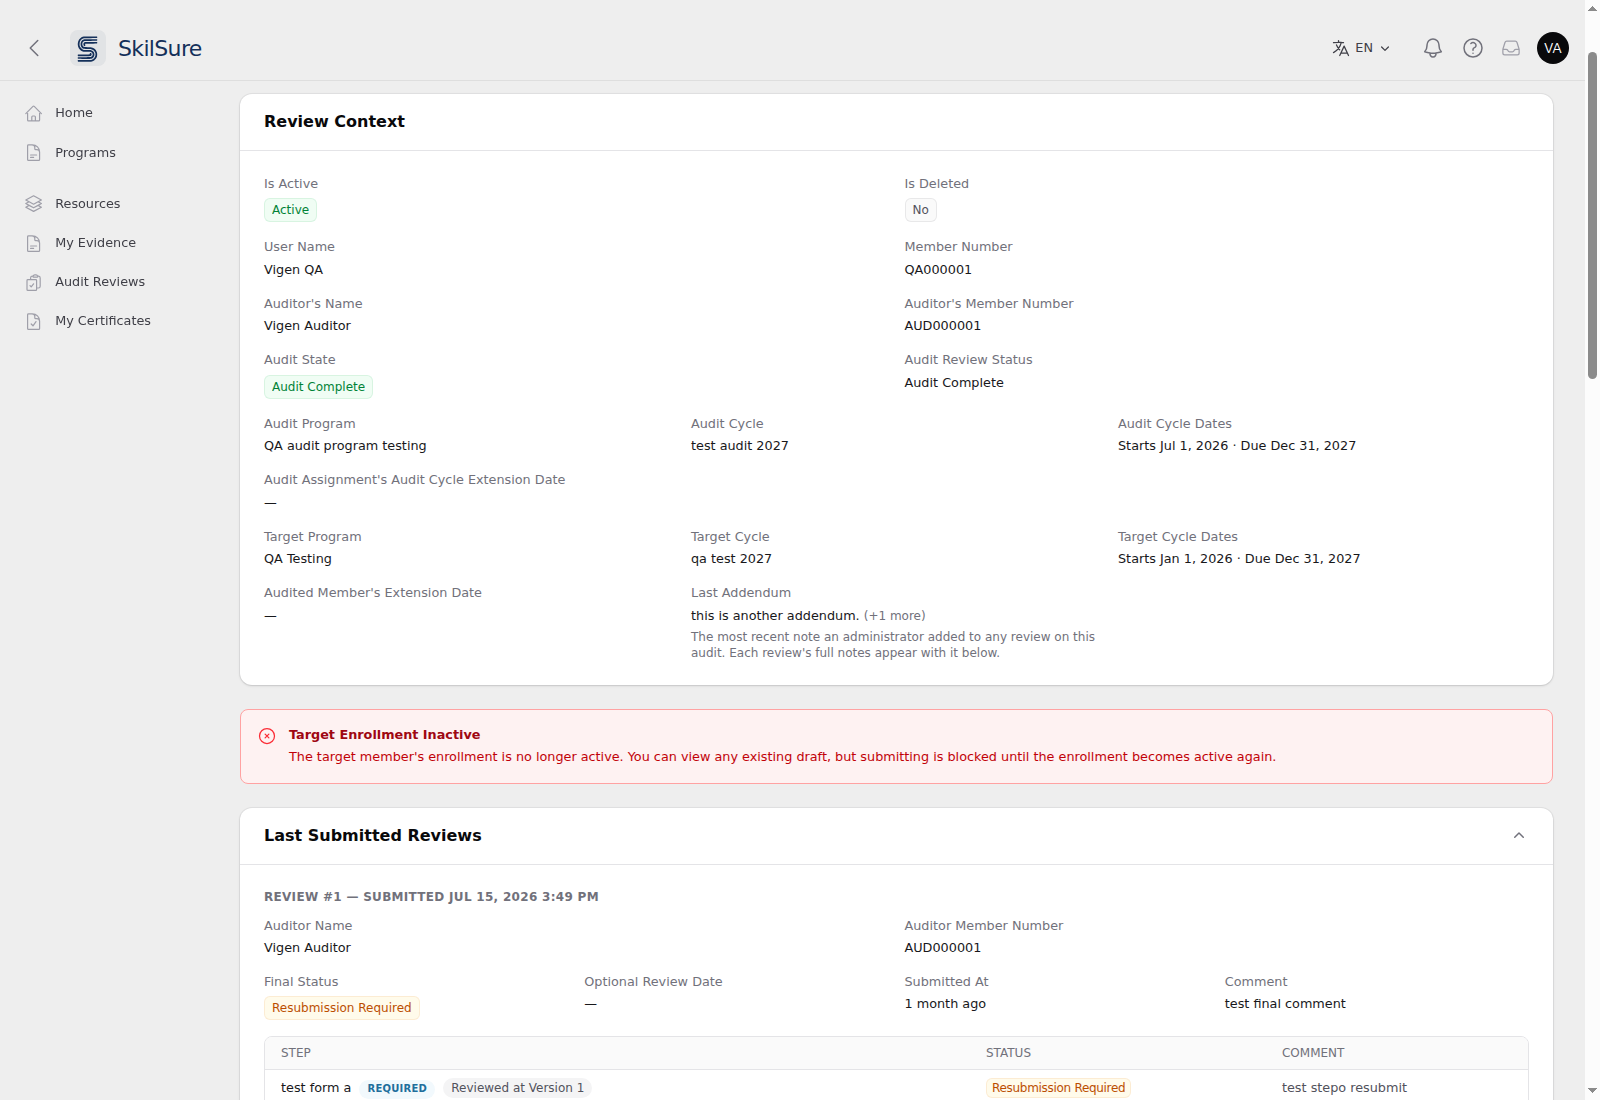Click 'Audit Complete' review status text
The width and height of the screenshot is (1600, 1100).
point(954,383)
